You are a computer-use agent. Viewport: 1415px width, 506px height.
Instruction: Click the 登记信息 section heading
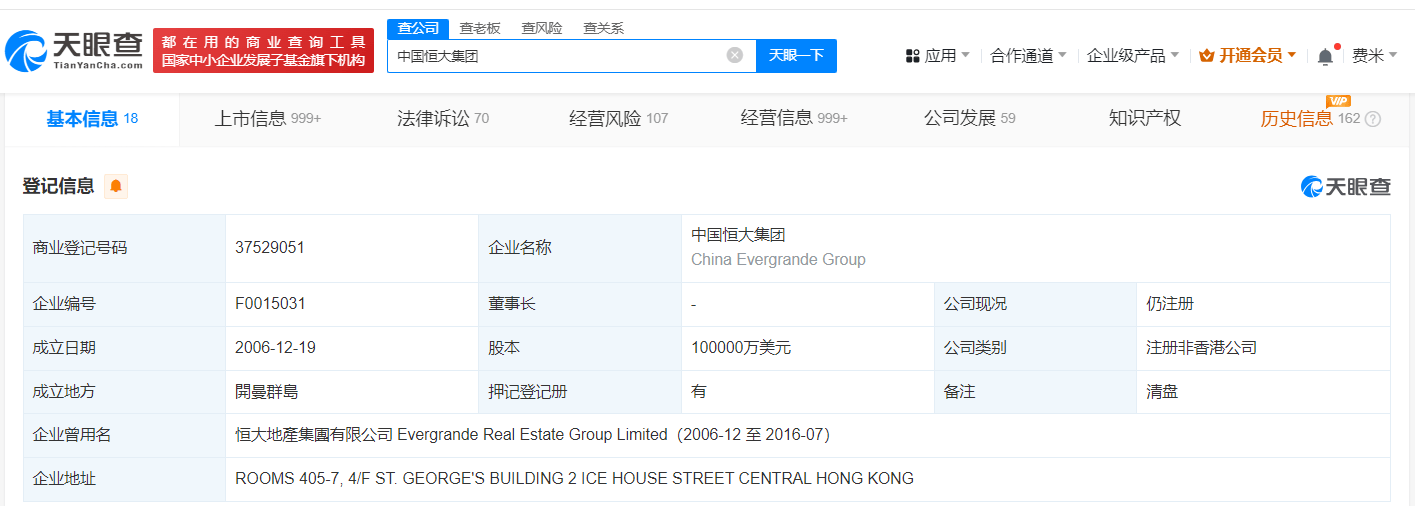[58, 186]
